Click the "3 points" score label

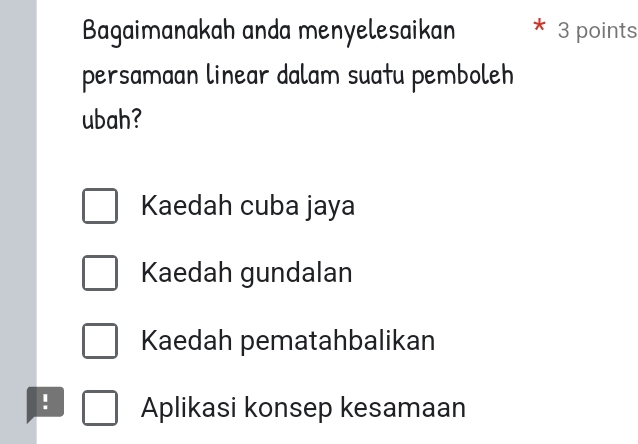tap(597, 30)
